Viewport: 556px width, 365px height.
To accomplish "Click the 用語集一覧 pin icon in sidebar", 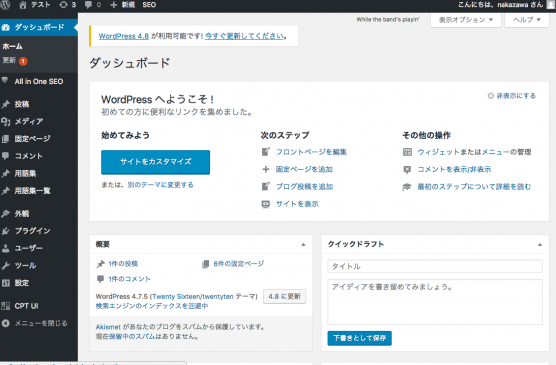I will click(5, 191).
